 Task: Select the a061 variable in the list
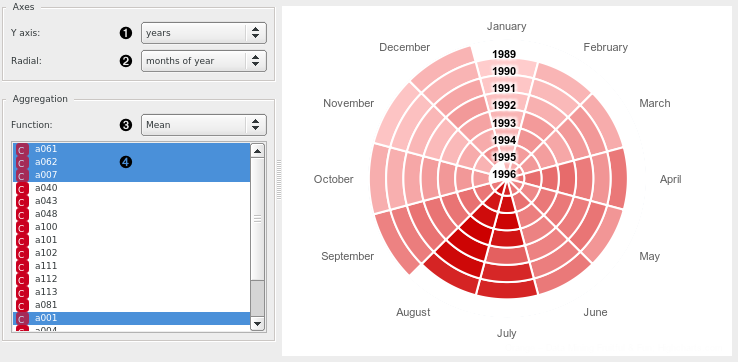tap(132, 149)
